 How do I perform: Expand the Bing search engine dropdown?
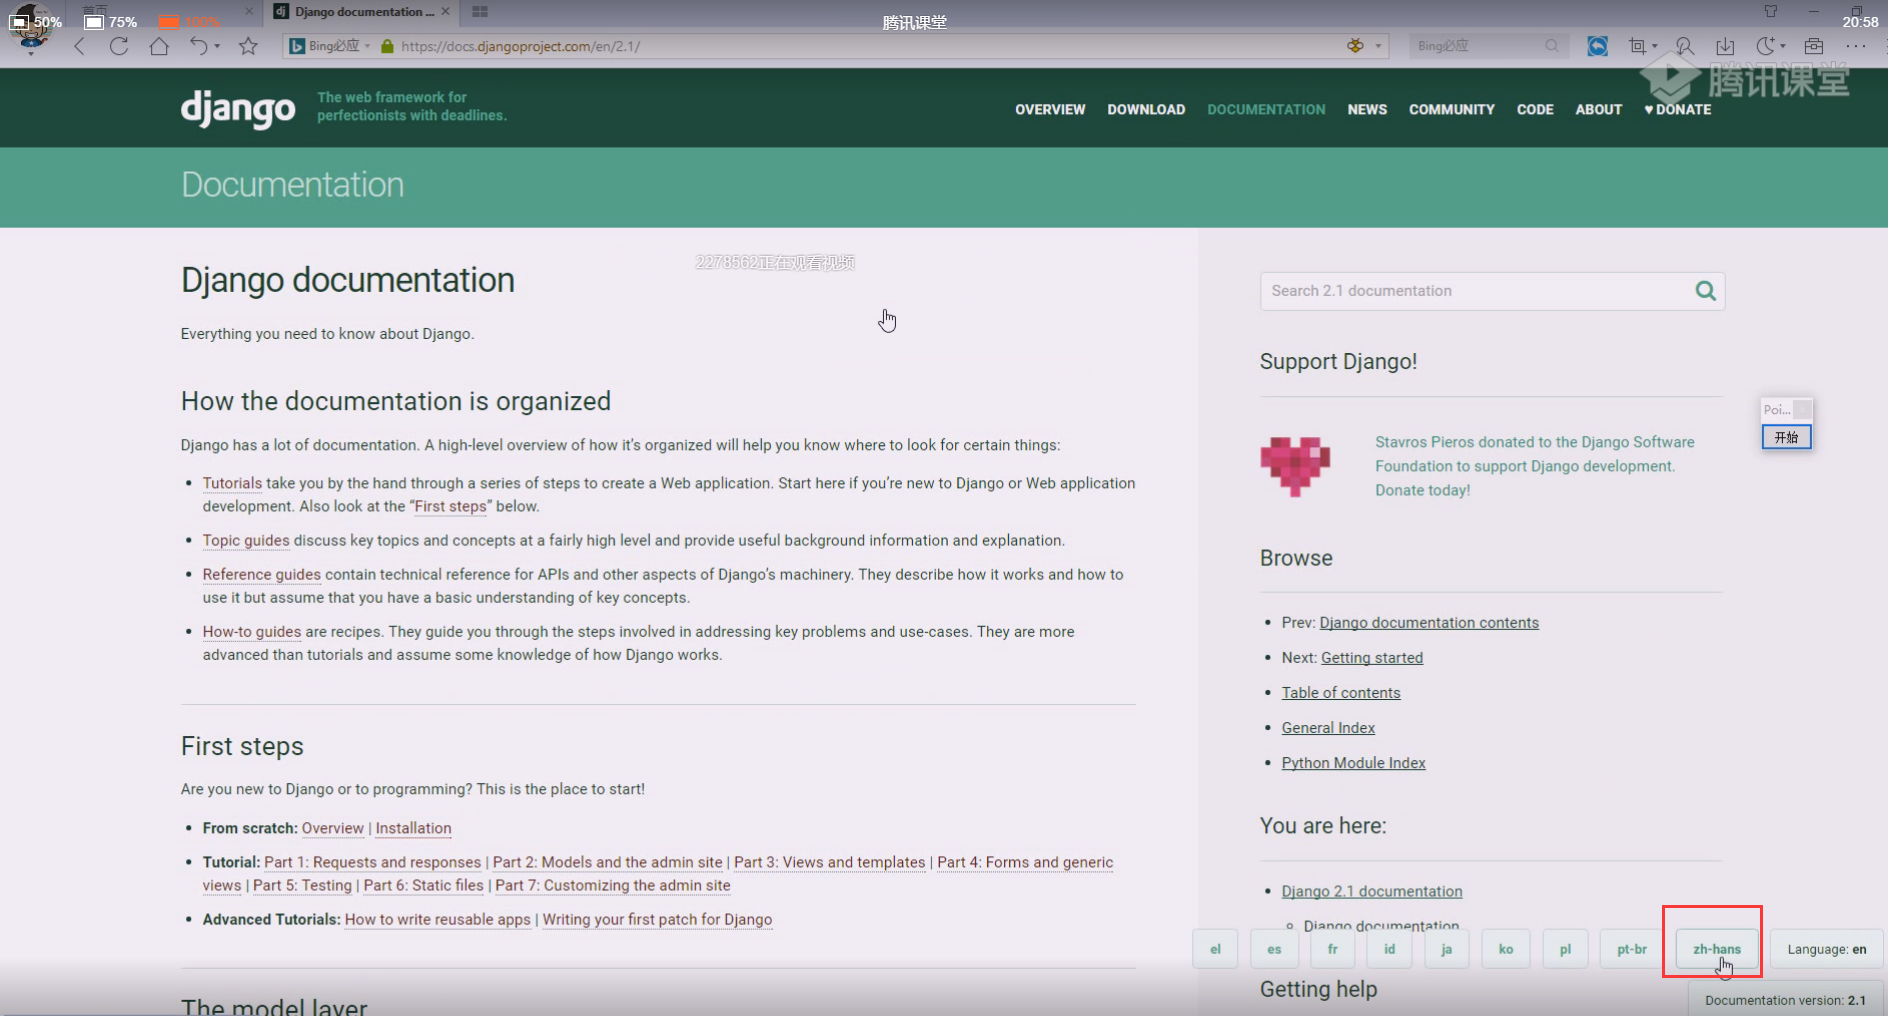[x=368, y=46]
